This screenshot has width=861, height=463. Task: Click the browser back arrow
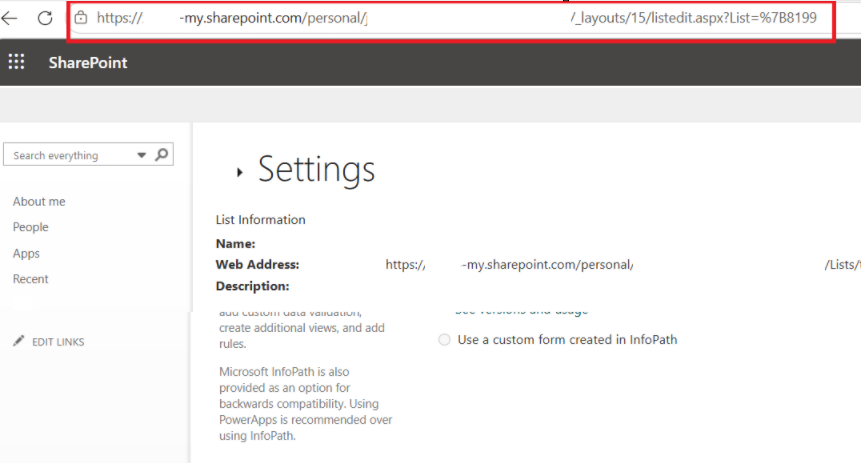pos(9,18)
